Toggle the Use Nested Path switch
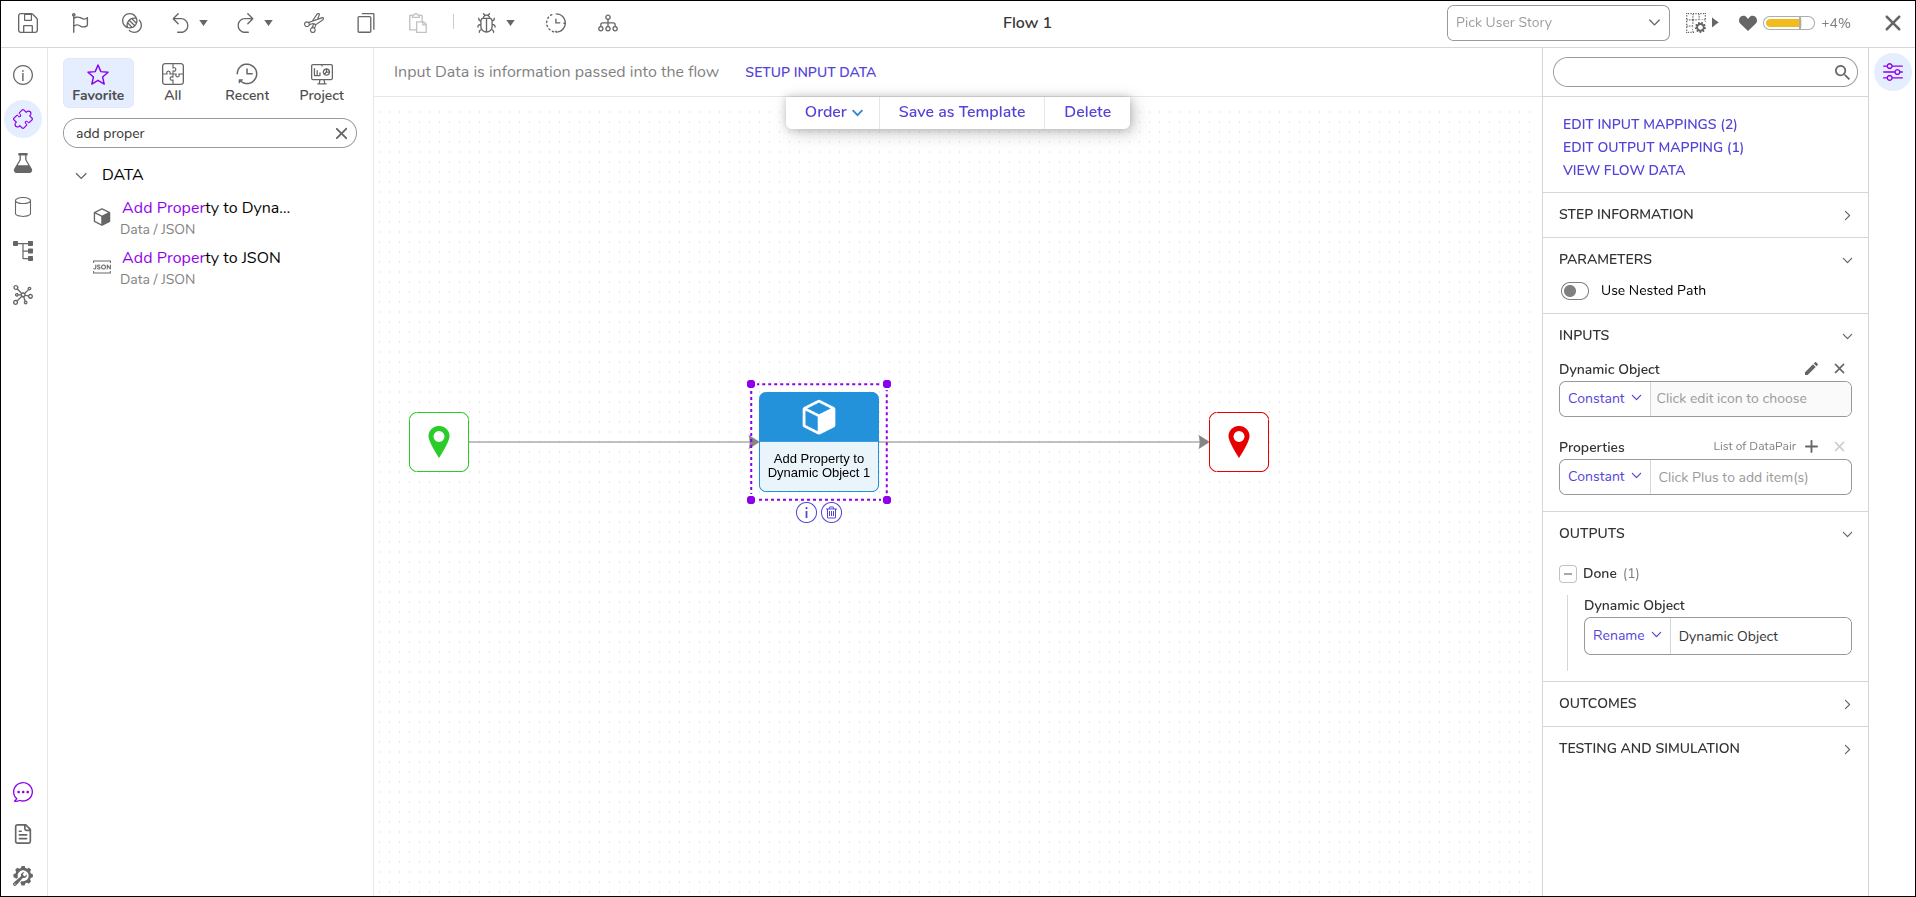Screen dimensions: 1916x897 [1574, 291]
